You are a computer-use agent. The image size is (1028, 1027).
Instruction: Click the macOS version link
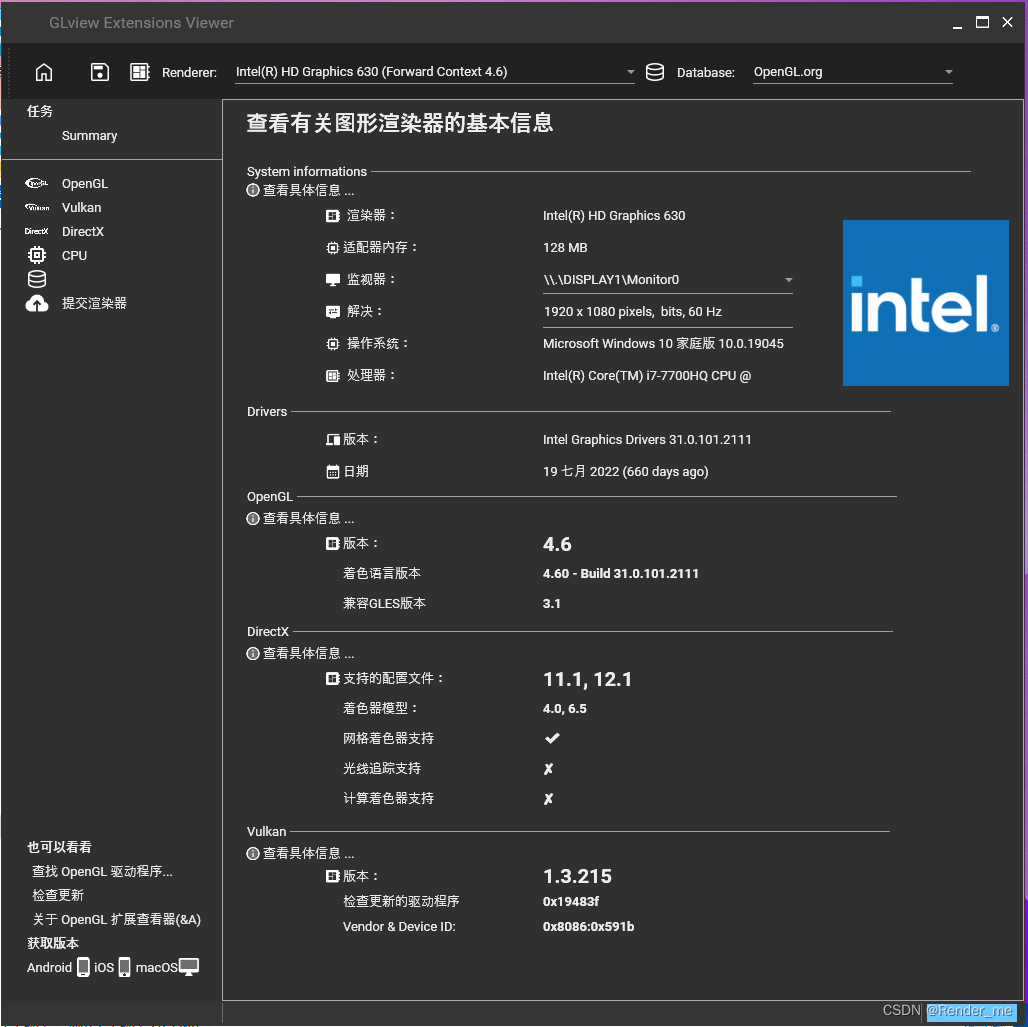click(x=156, y=967)
